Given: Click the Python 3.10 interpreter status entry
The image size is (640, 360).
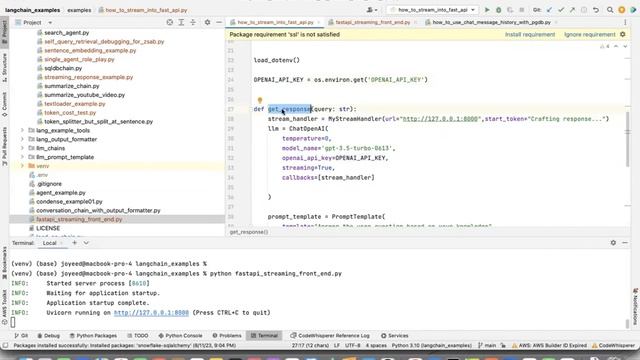Looking at the screenshot, I should (x=431, y=345).
